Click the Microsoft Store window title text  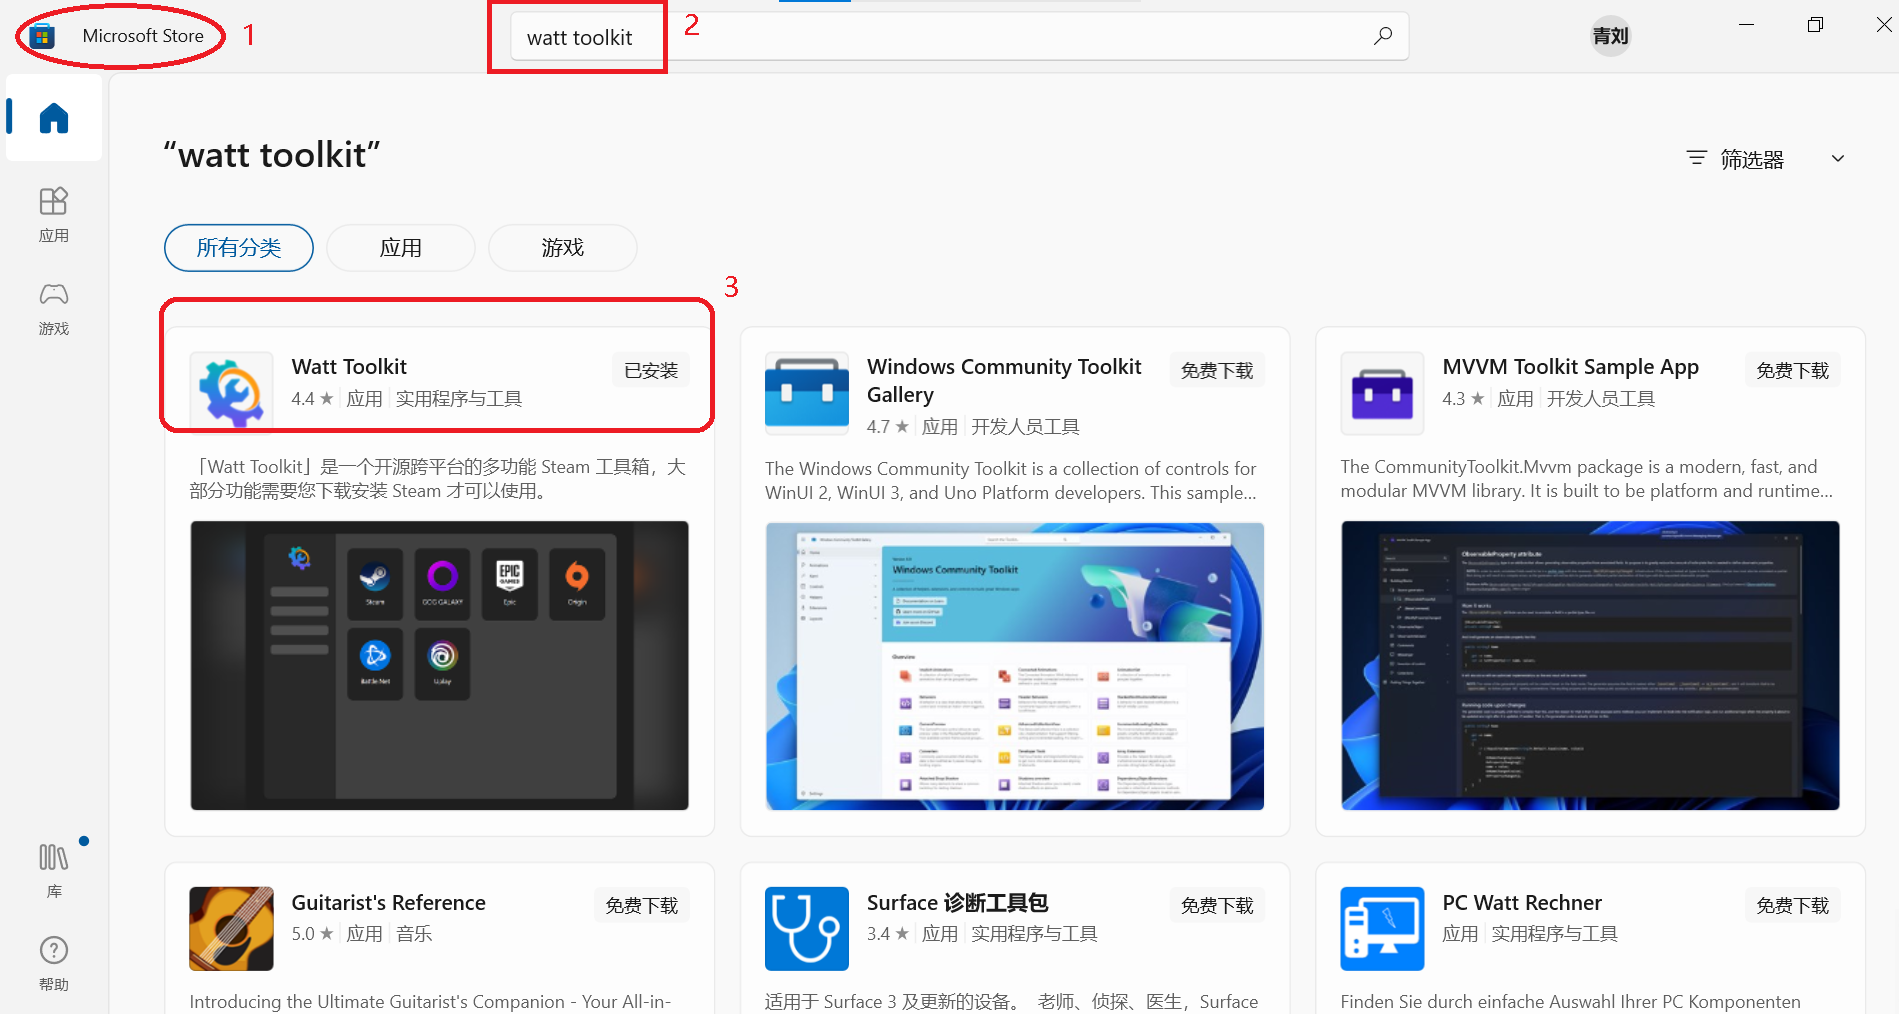143,36
